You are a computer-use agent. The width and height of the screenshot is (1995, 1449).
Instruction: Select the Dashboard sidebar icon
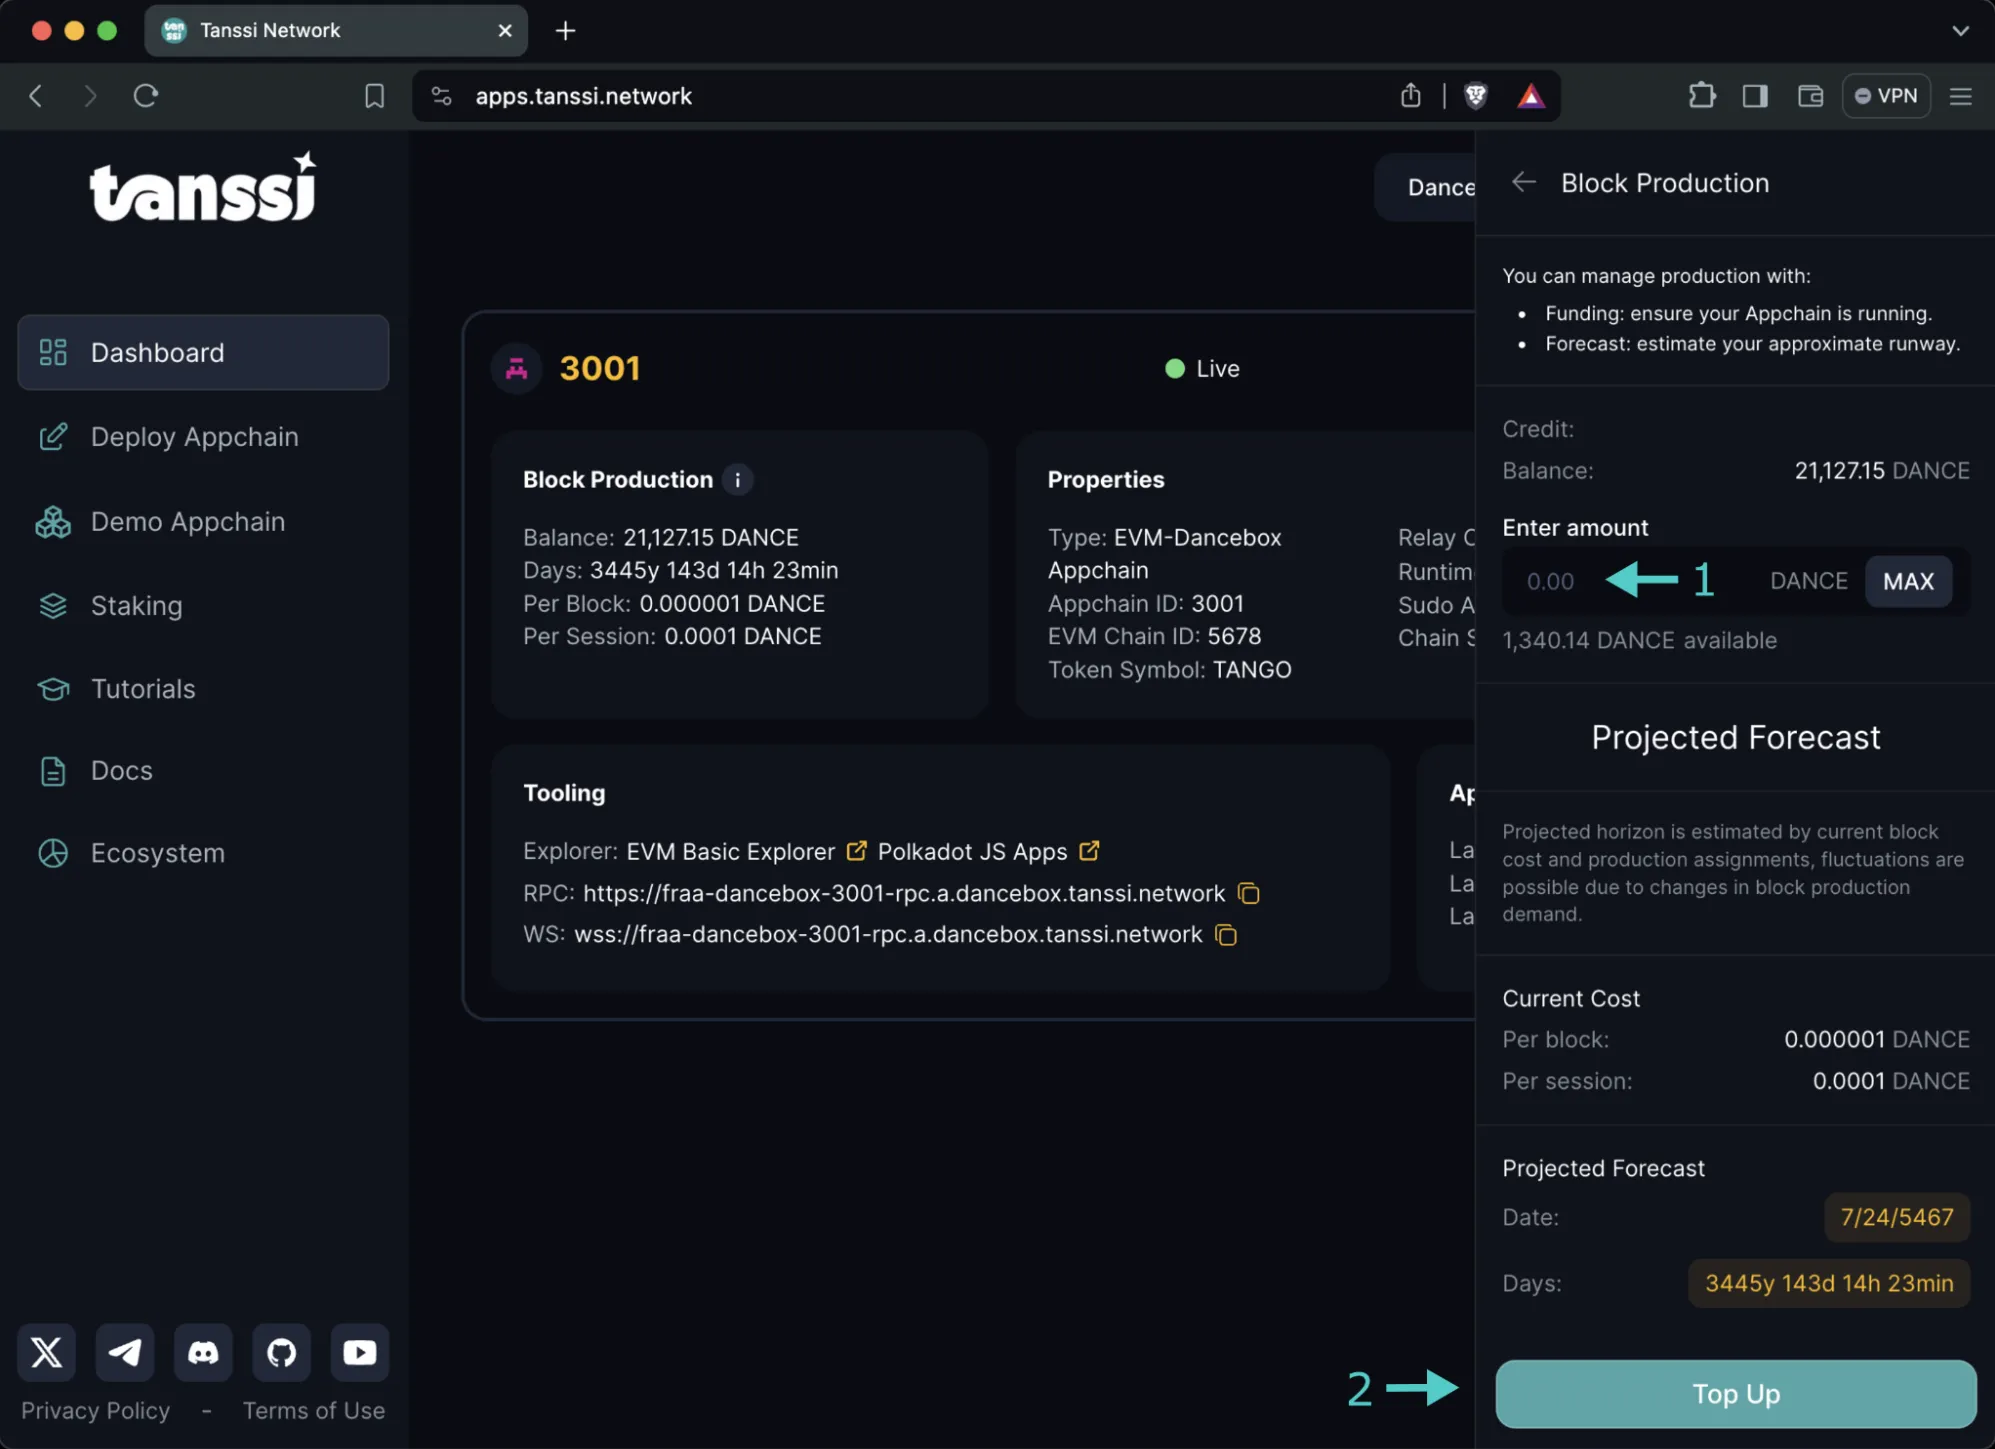(52, 352)
